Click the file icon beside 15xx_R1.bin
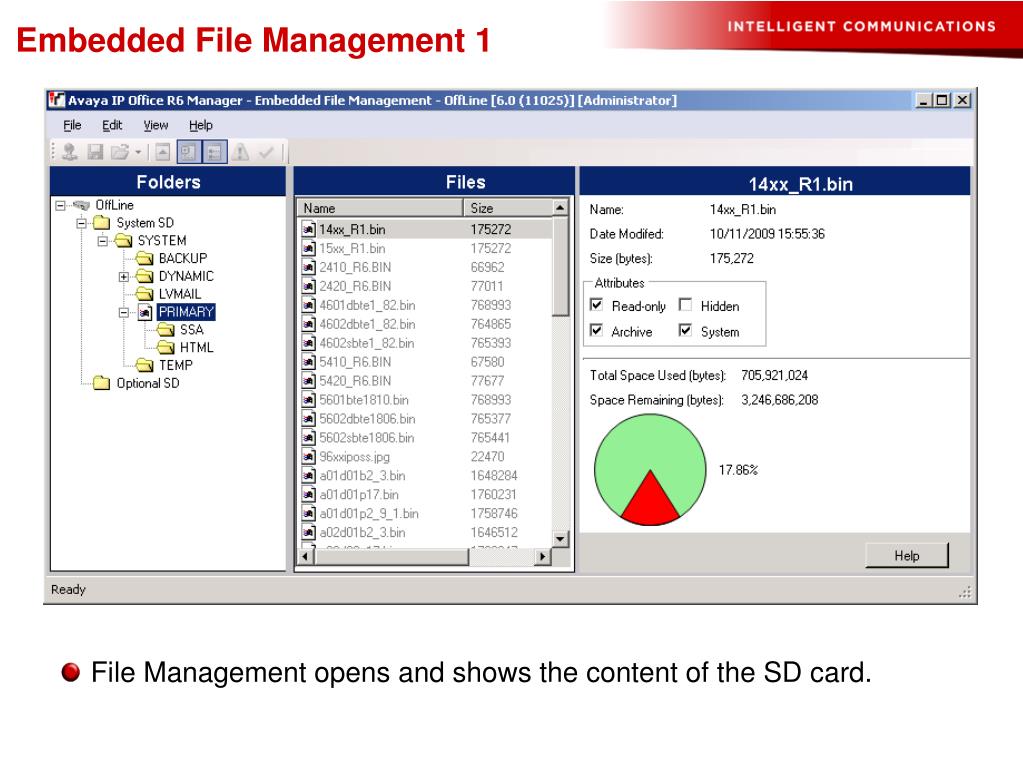Screen dimensions: 1023x768 coord(309,249)
